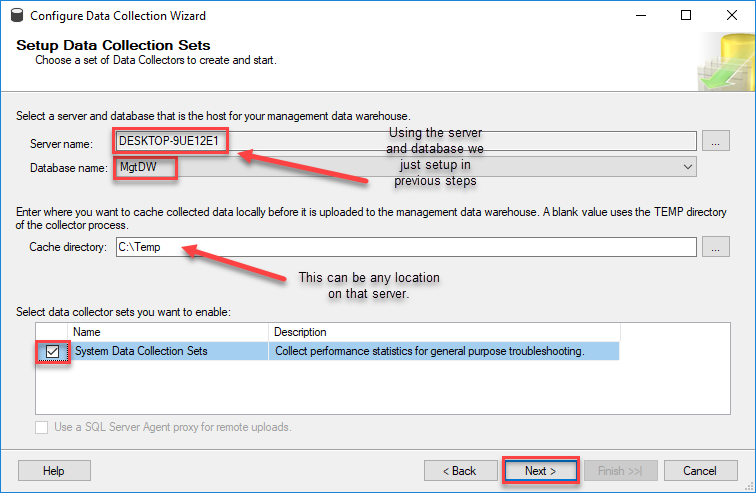Viewport: 756px width, 493px height.
Task: Open cache directory browse ellipsis button
Action: tap(716, 247)
